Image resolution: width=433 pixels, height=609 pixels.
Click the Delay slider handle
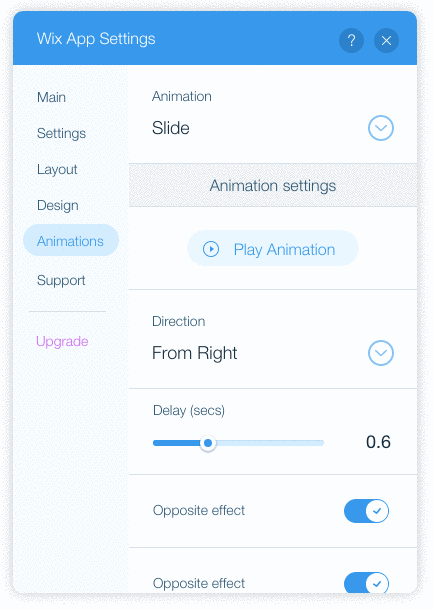[x=208, y=443]
